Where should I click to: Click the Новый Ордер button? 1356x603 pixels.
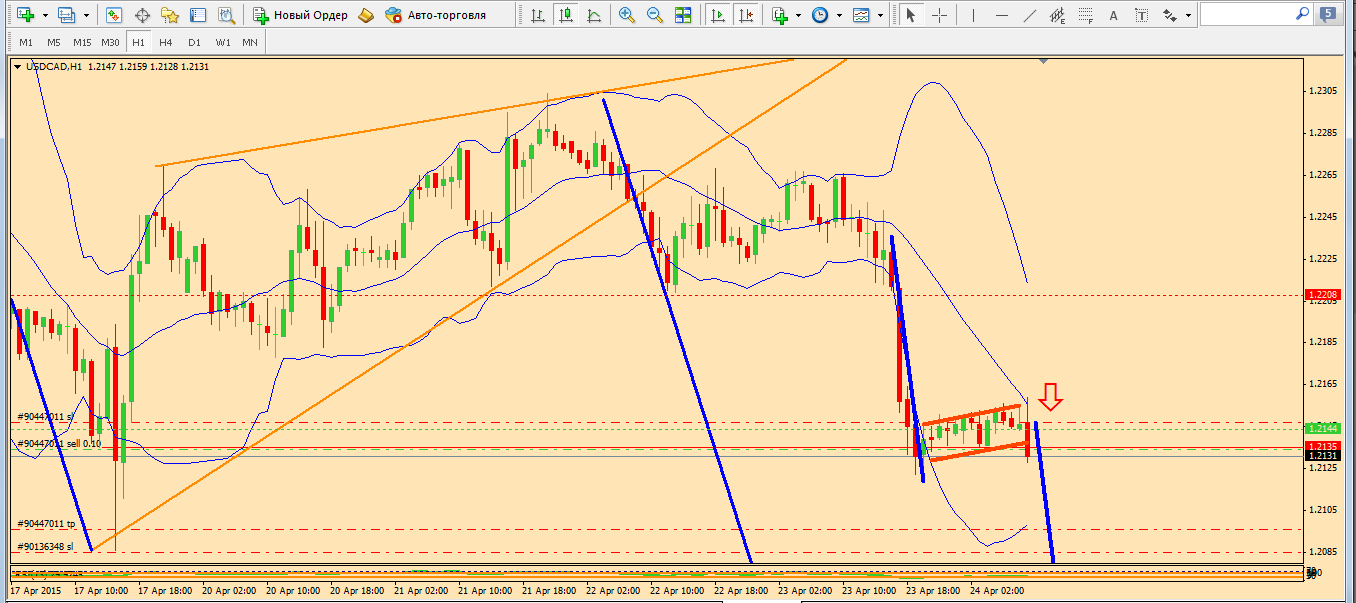coord(300,15)
